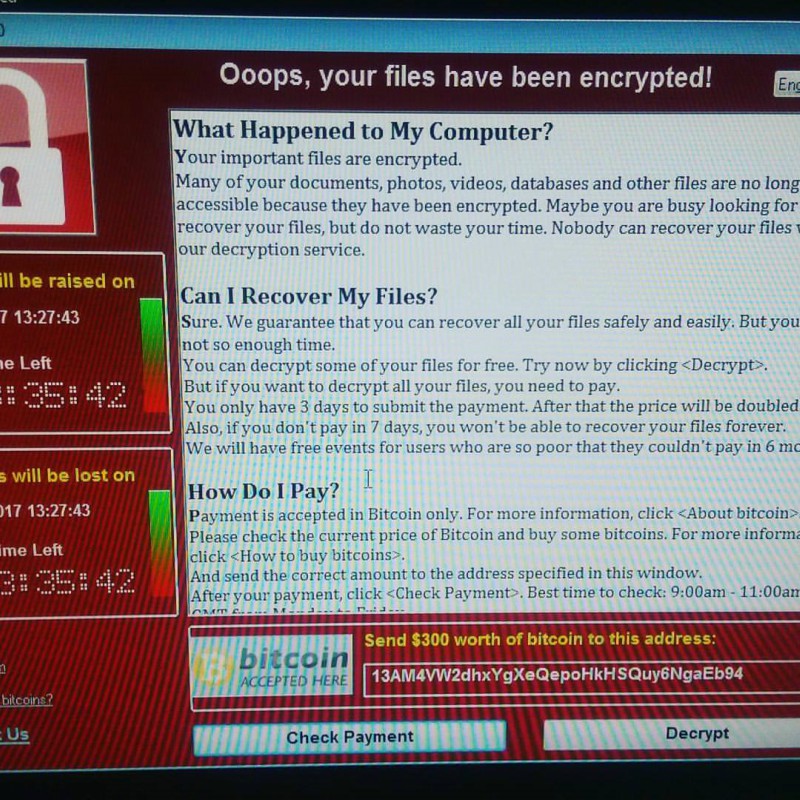Screen dimensions: 800x800
Task: Click the payment raised countdown timer
Action: coord(63,395)
